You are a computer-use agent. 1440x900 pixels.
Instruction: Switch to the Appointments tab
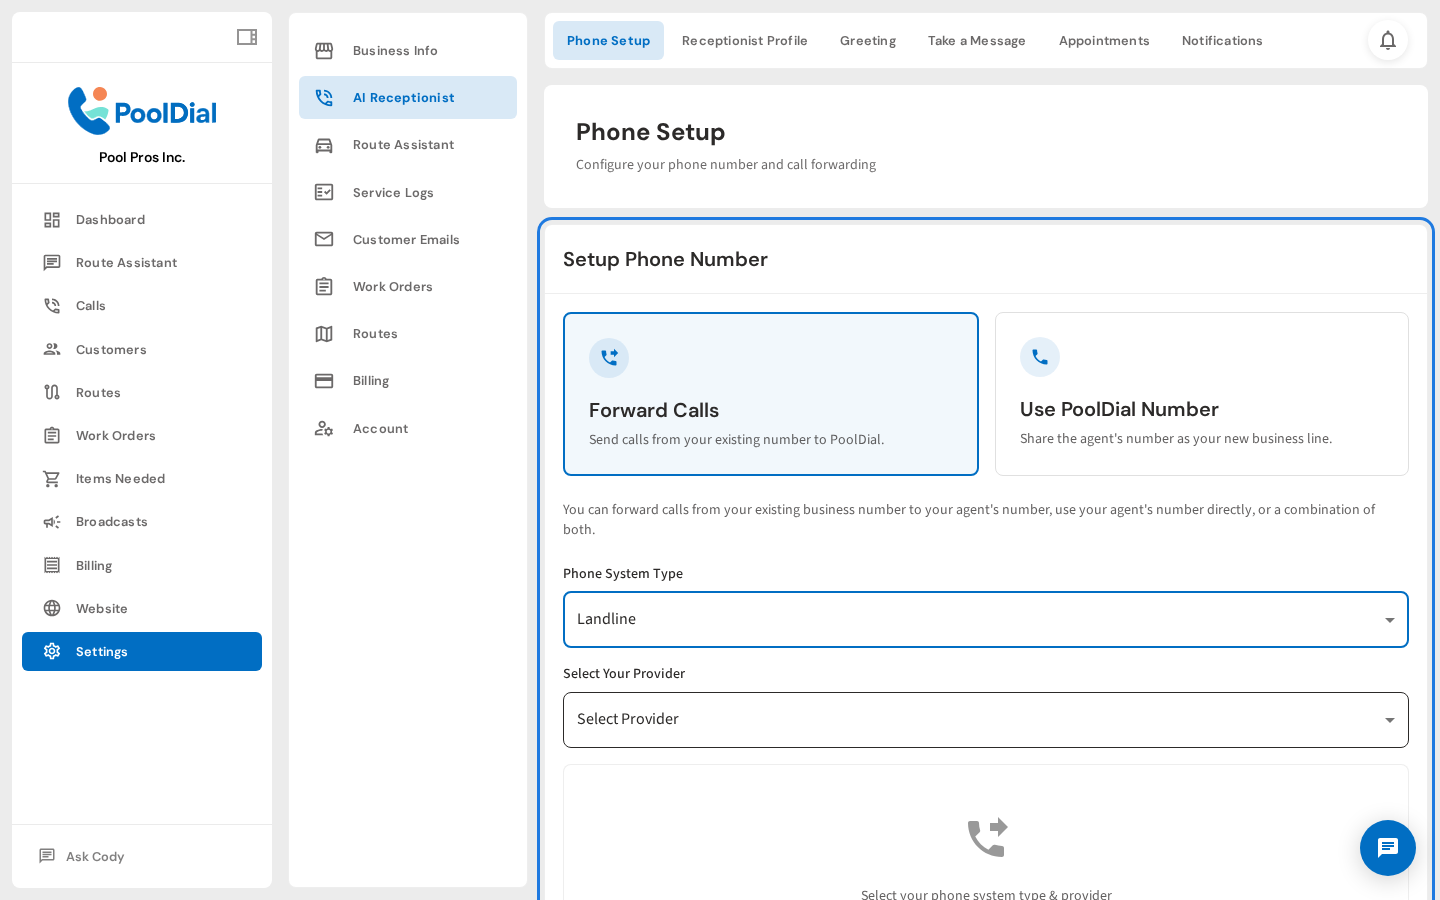coord(1104,40)
